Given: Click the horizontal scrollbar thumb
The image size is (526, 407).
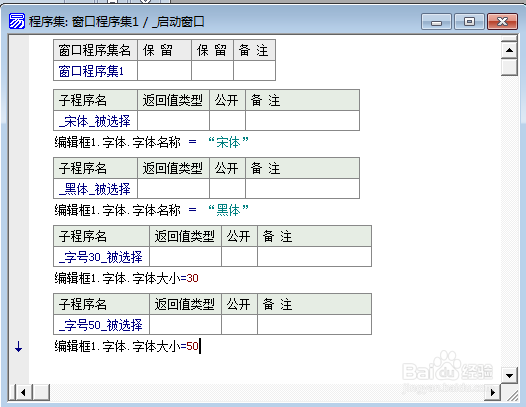Looking at the screenshot, I should click(x=41, y=392).
